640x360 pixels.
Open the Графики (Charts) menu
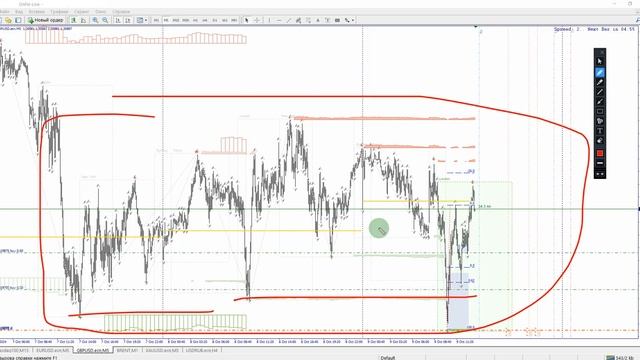(x=59, y=12)
